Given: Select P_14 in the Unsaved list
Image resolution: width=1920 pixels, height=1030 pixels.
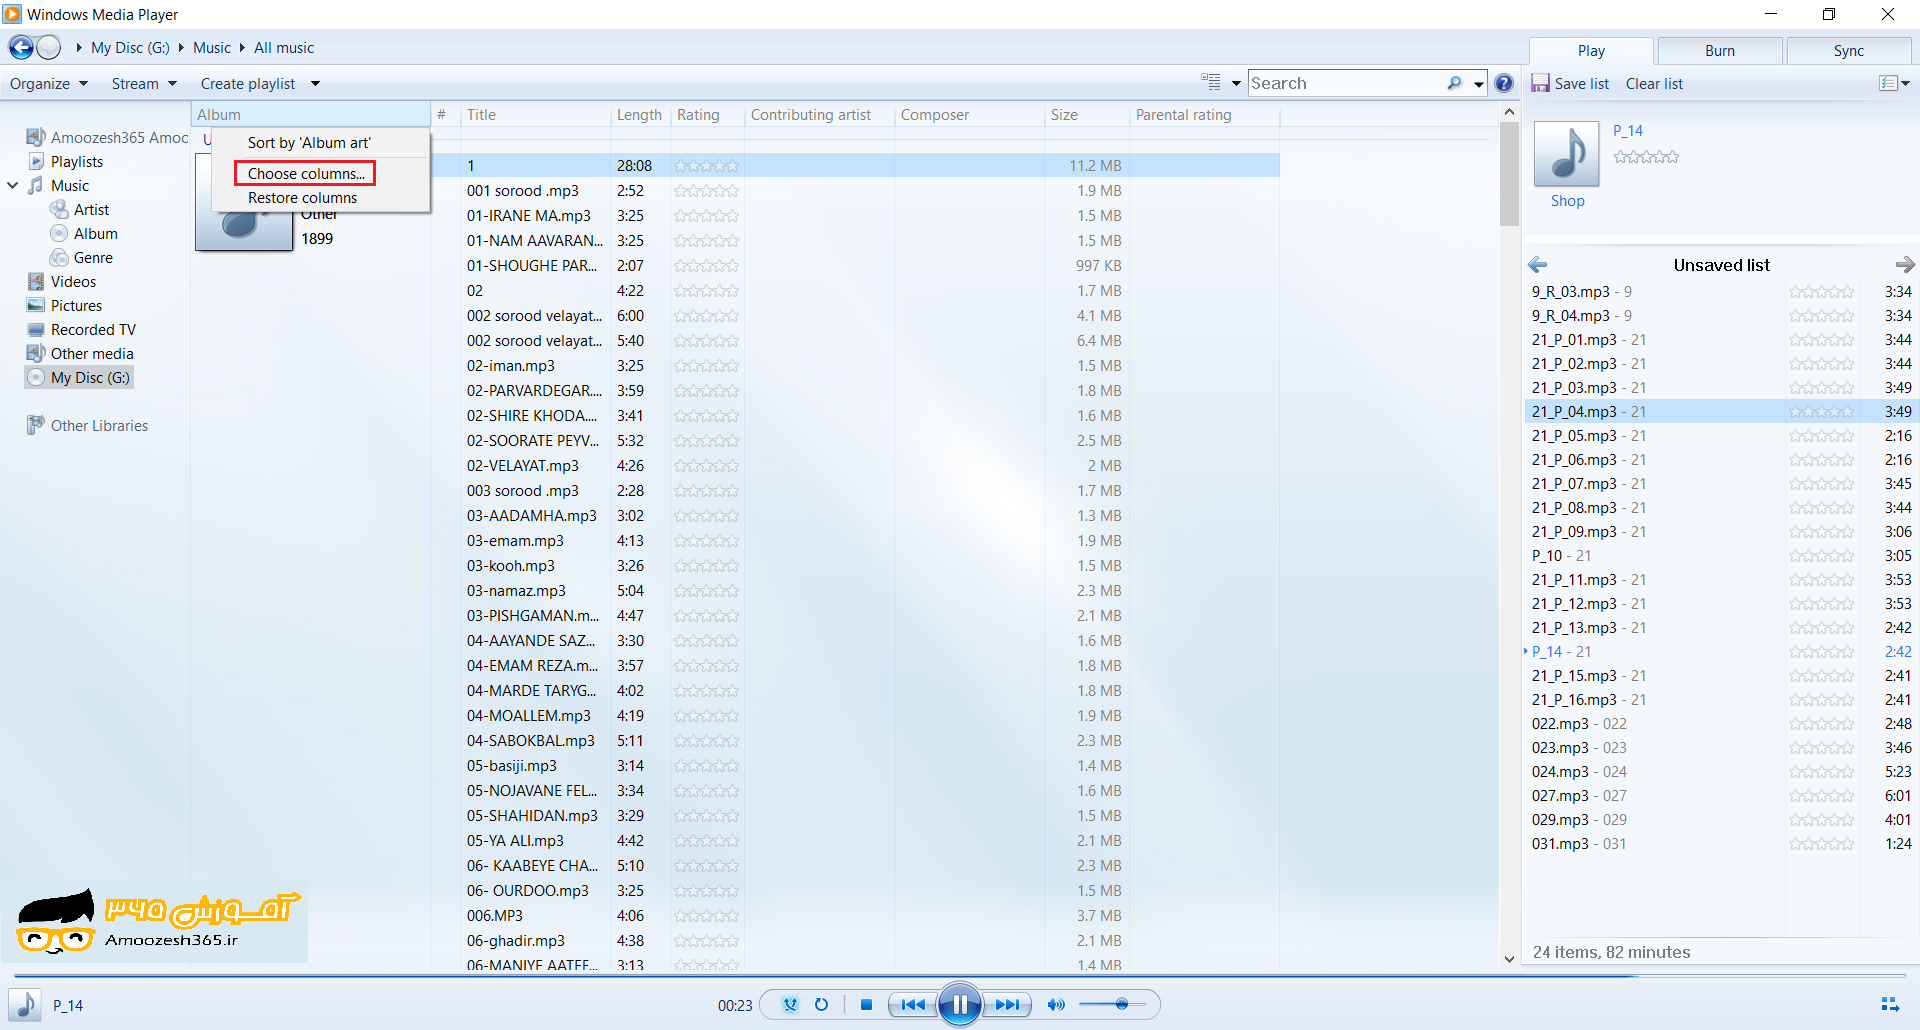Looking at the screenshot, I should coord(1721,651).
